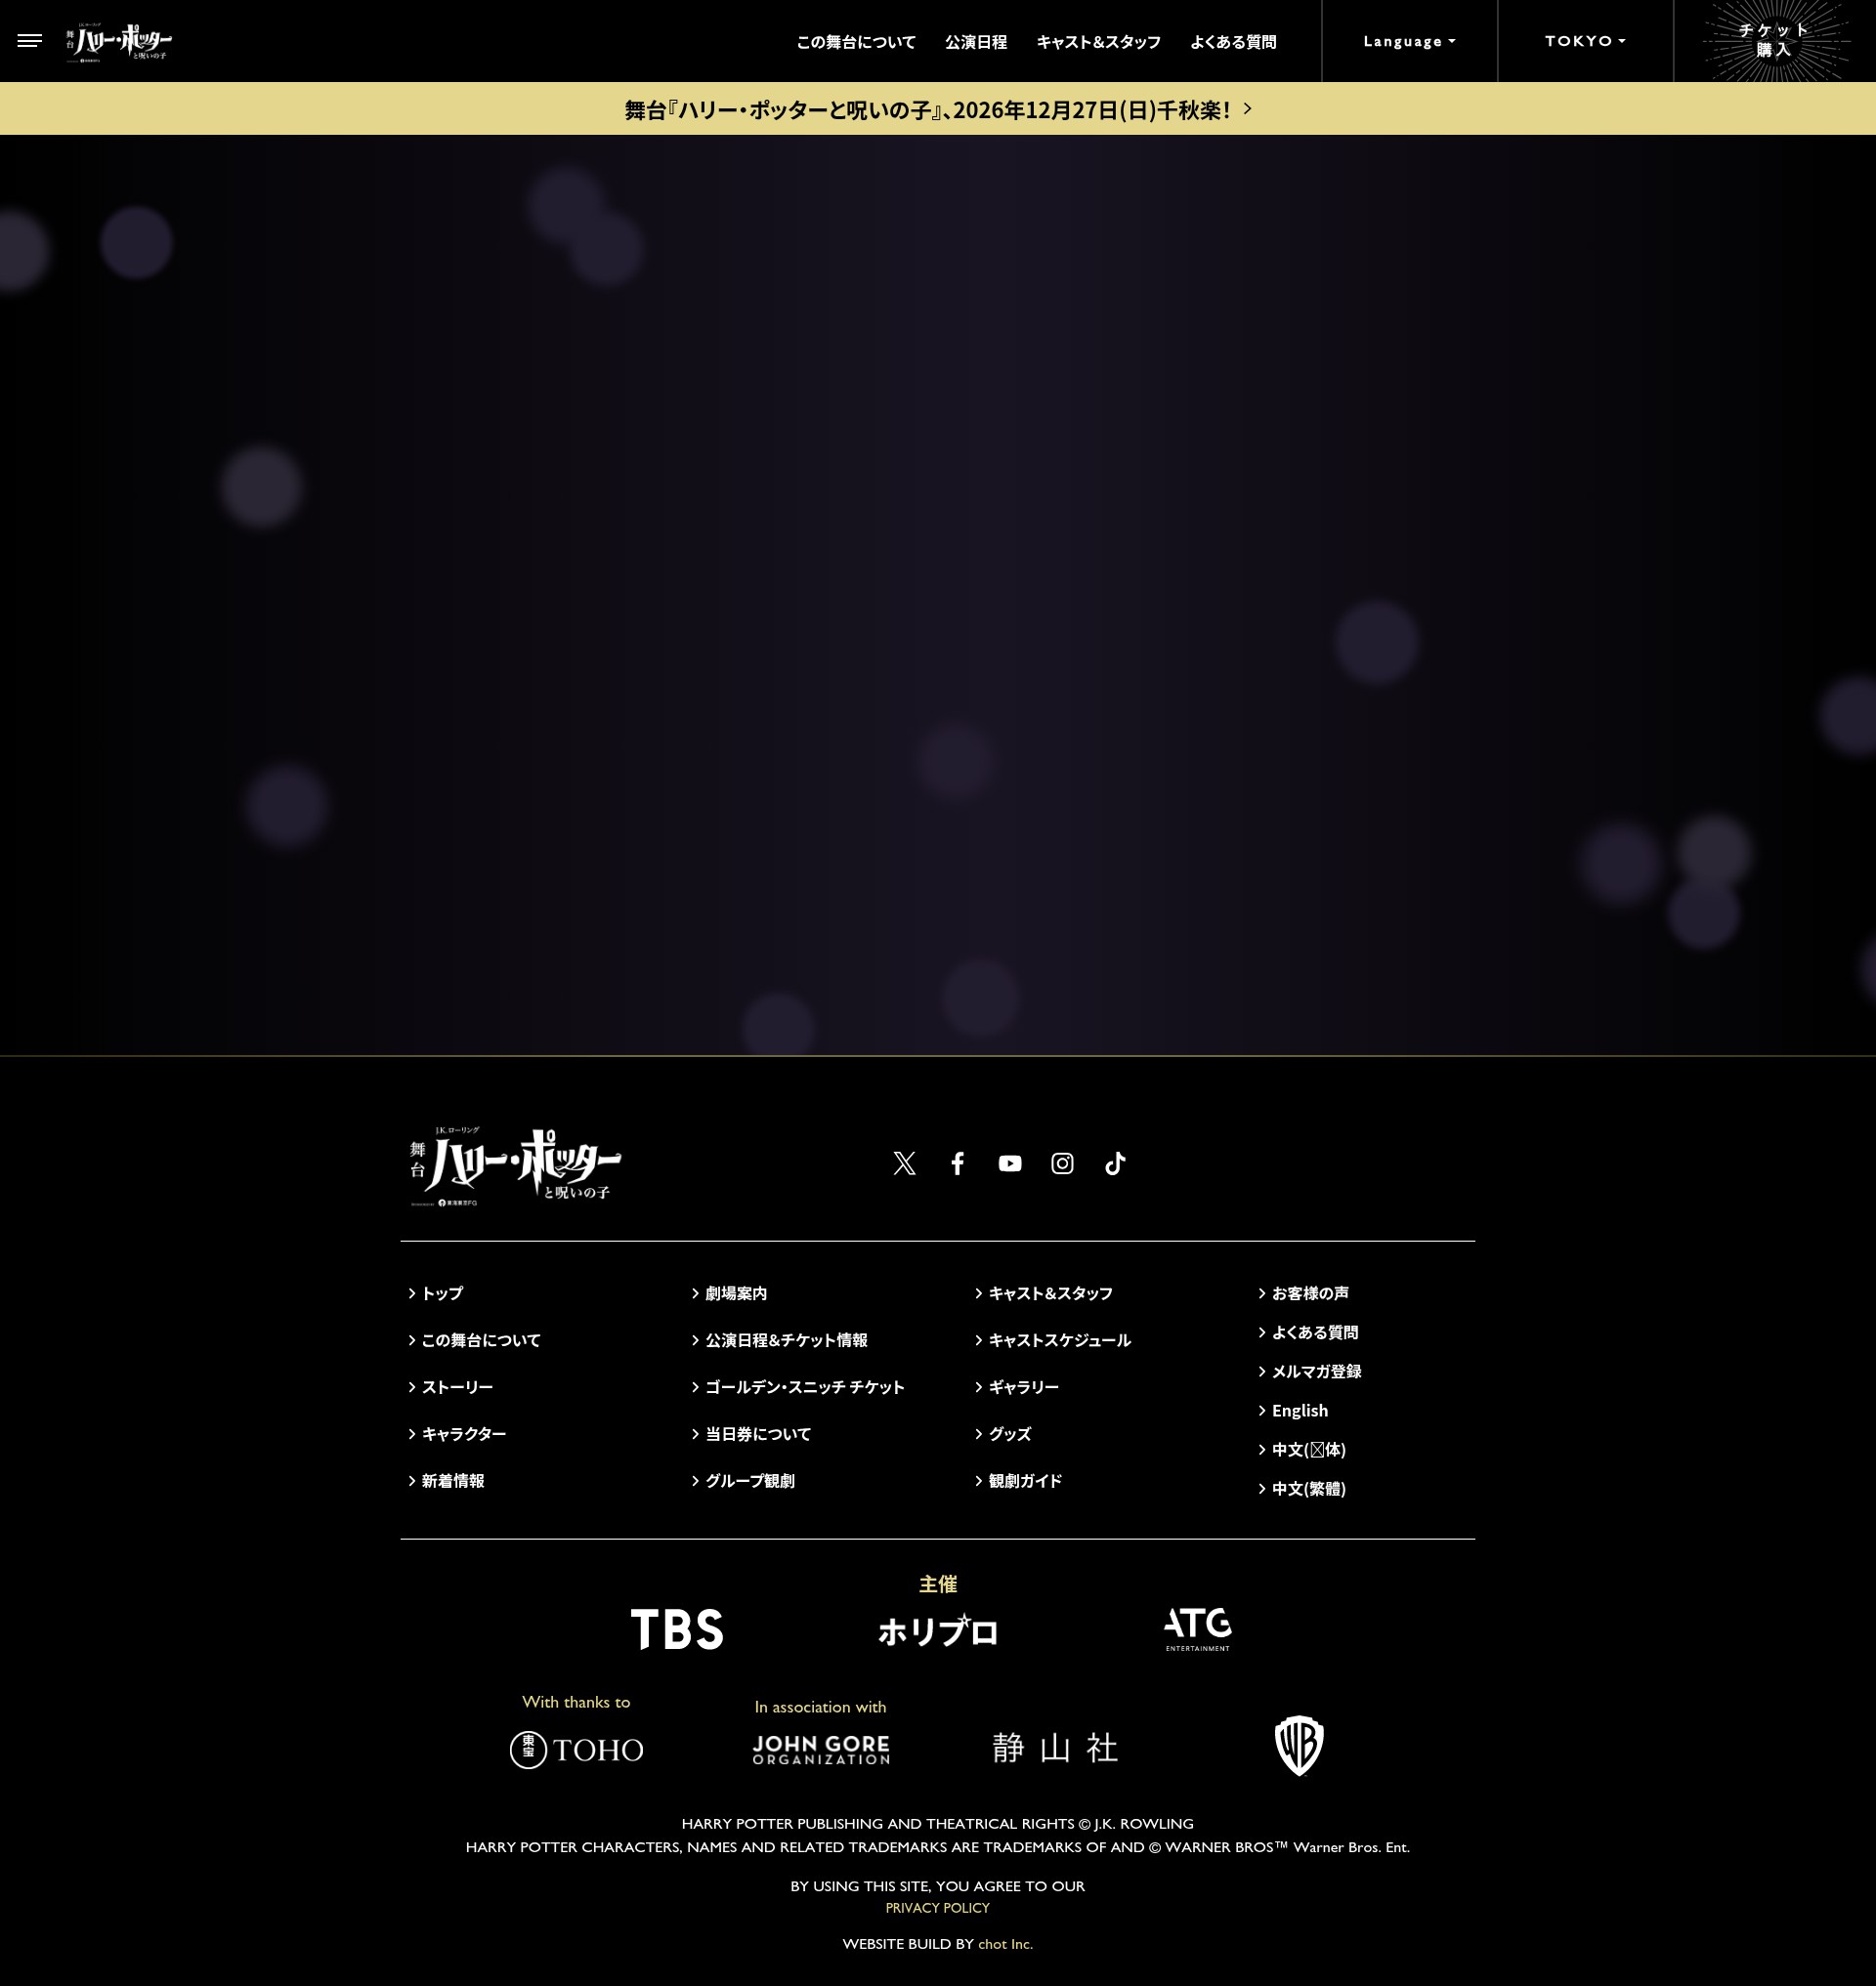This screenshot has width=1876, height=1986.
Task: Open the X (Twitter) social icon
Action: pyautogui.click(x=904, y=1163)
